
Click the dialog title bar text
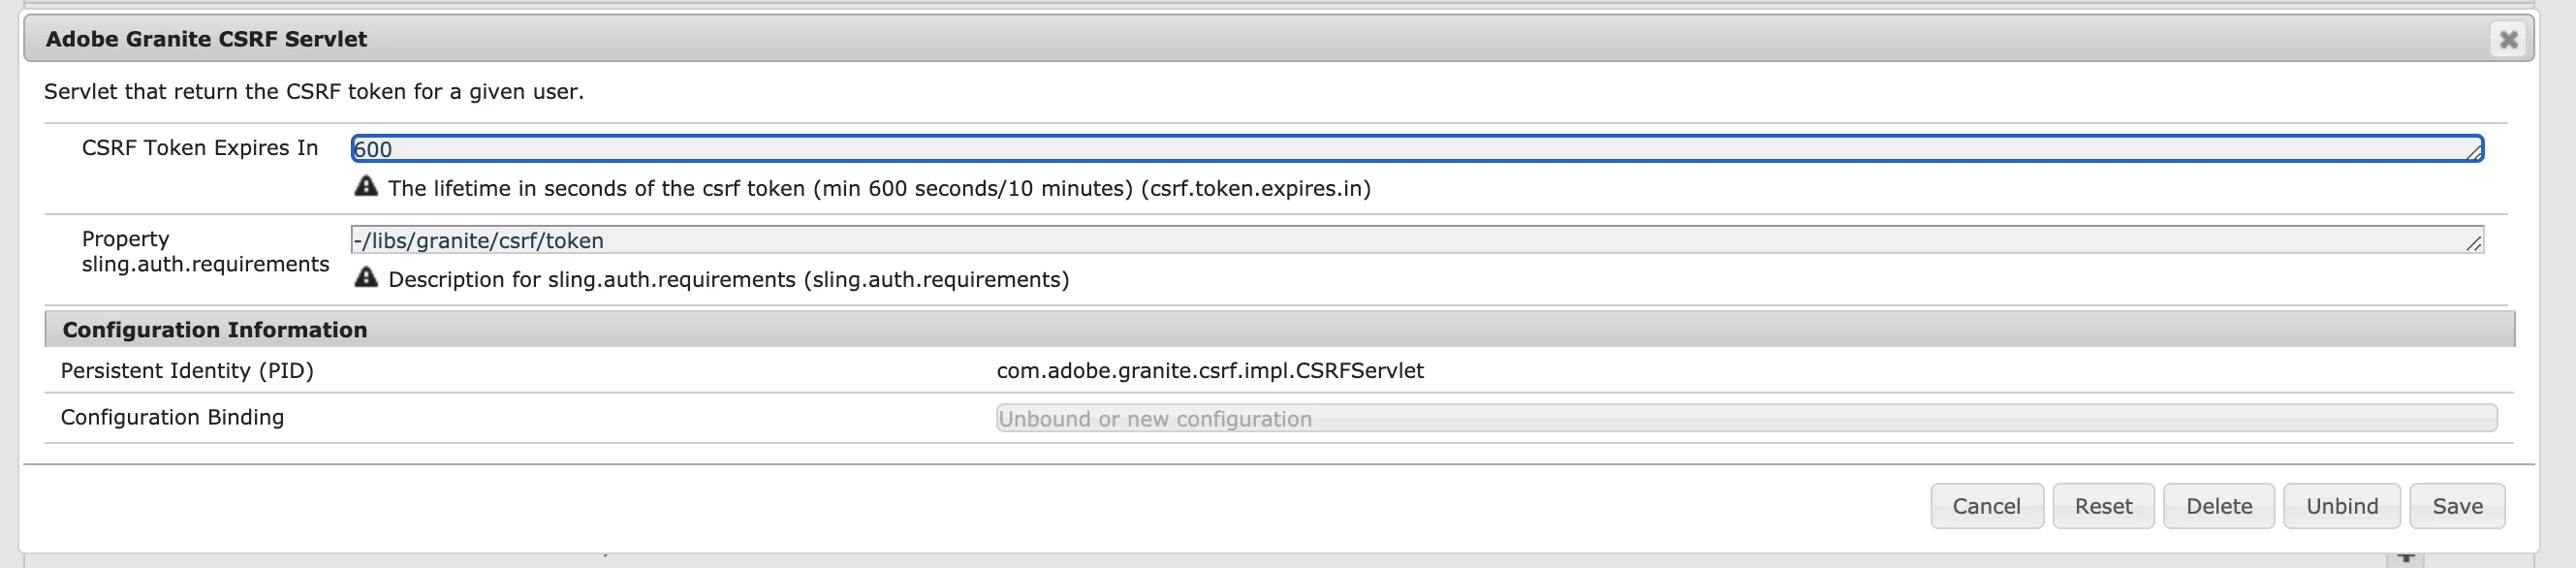(x=206, y=39)
